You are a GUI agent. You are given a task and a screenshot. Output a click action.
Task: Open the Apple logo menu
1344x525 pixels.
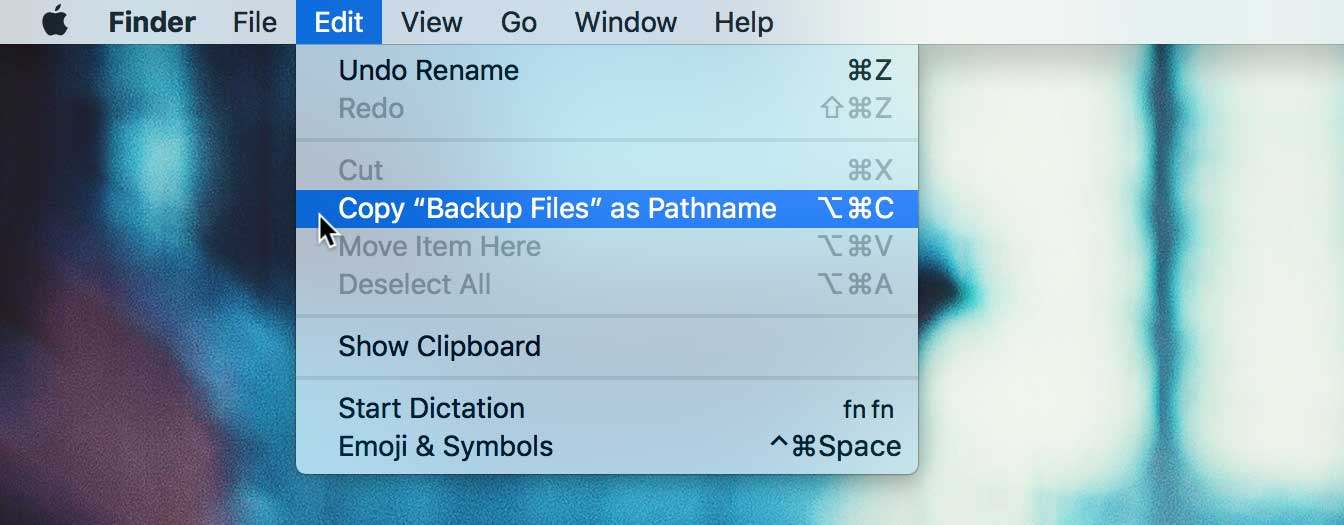click(55, 22)
